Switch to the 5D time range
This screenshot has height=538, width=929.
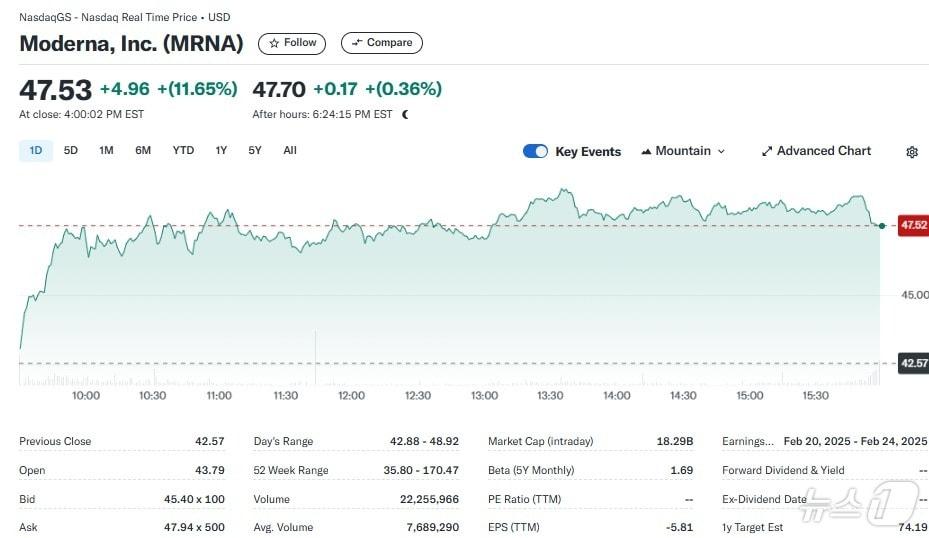(x=71, y=151)
